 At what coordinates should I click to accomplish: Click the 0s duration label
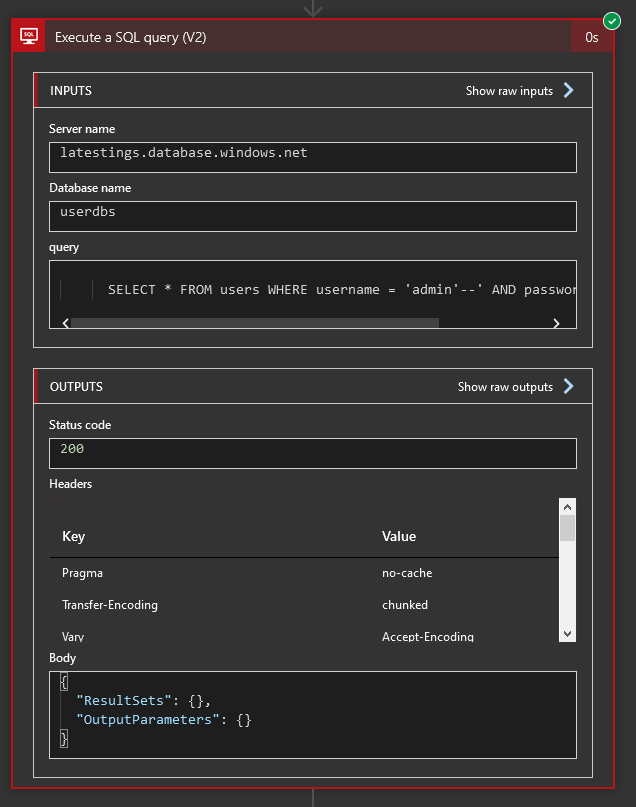coord(592,37)
